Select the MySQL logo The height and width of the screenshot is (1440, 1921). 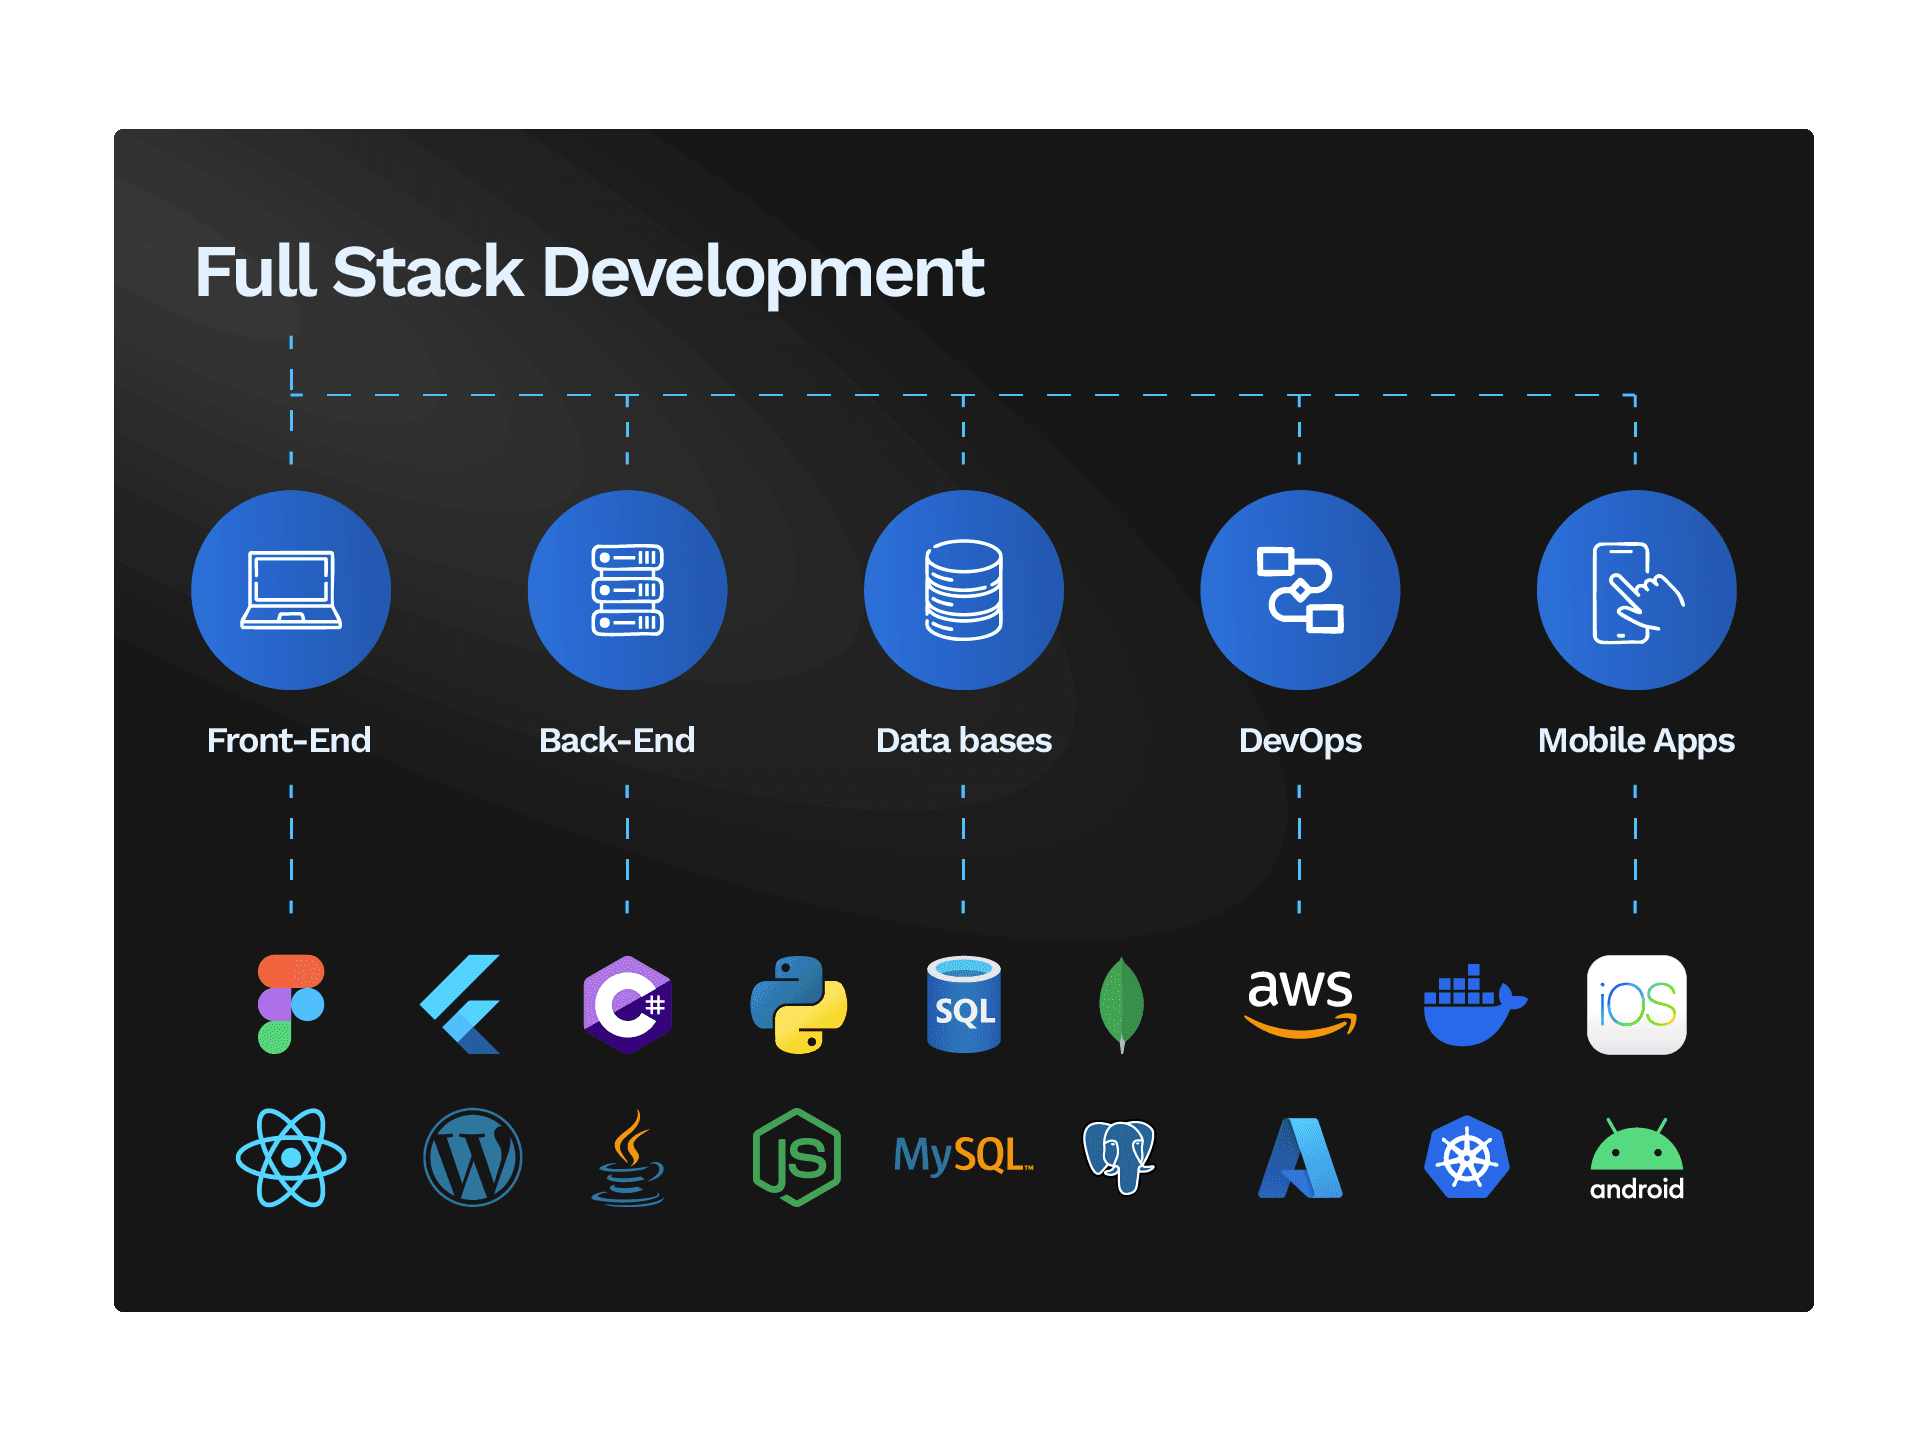964,1155
